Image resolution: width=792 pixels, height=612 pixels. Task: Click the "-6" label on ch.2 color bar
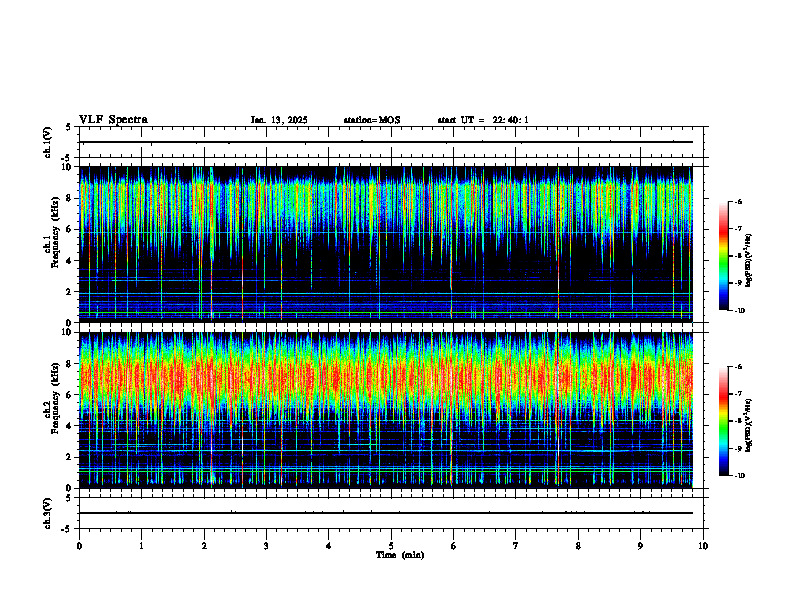738,367
